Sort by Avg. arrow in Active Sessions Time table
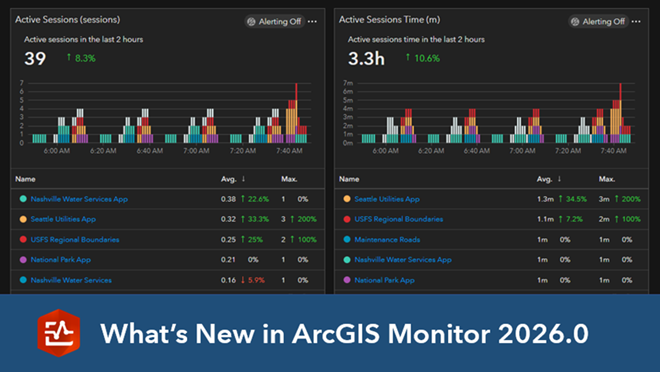The image size is (660, 372). click(x=559, y=179)
